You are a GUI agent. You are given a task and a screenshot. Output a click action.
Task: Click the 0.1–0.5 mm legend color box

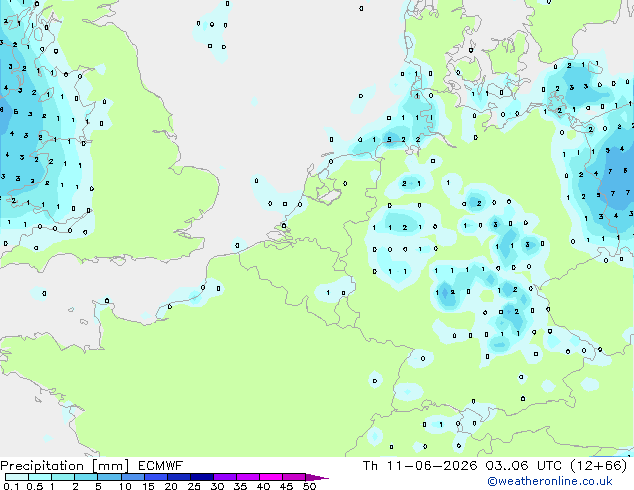17,477
